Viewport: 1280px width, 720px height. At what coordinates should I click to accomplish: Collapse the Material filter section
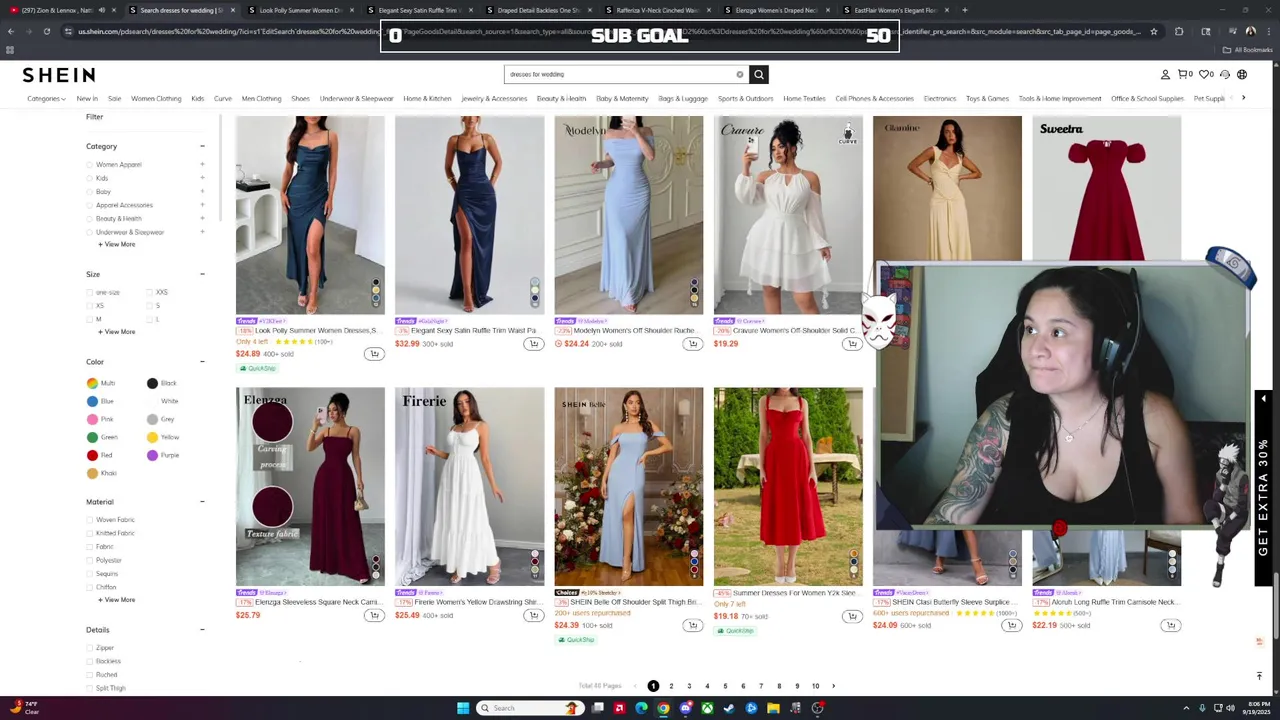[202, 502]
